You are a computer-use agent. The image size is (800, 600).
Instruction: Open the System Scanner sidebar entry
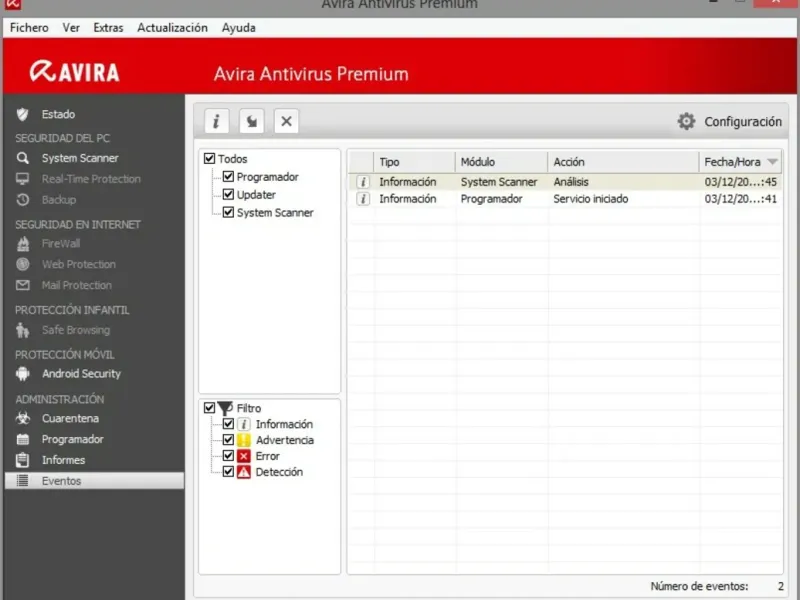coord(80,158)
